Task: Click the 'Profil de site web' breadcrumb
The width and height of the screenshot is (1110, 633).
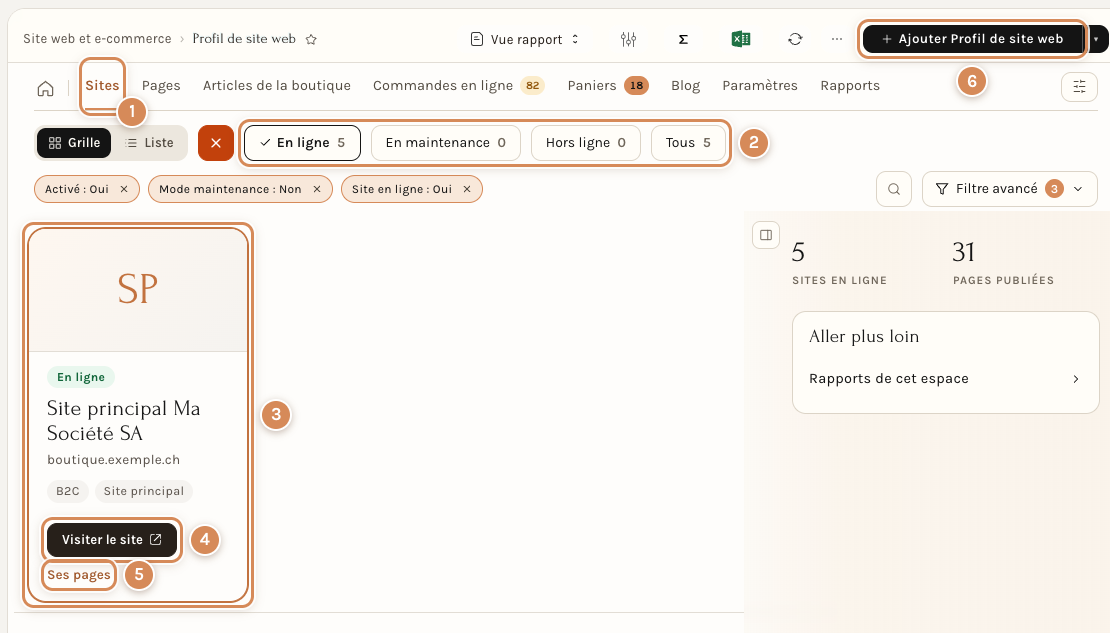Action: pos(244,39)
